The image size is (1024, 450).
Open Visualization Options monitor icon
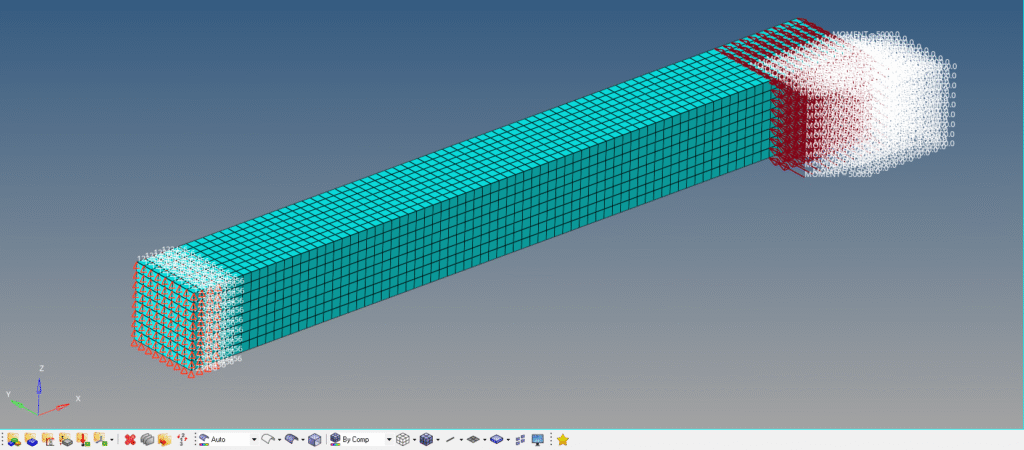(x=538, y=440)
